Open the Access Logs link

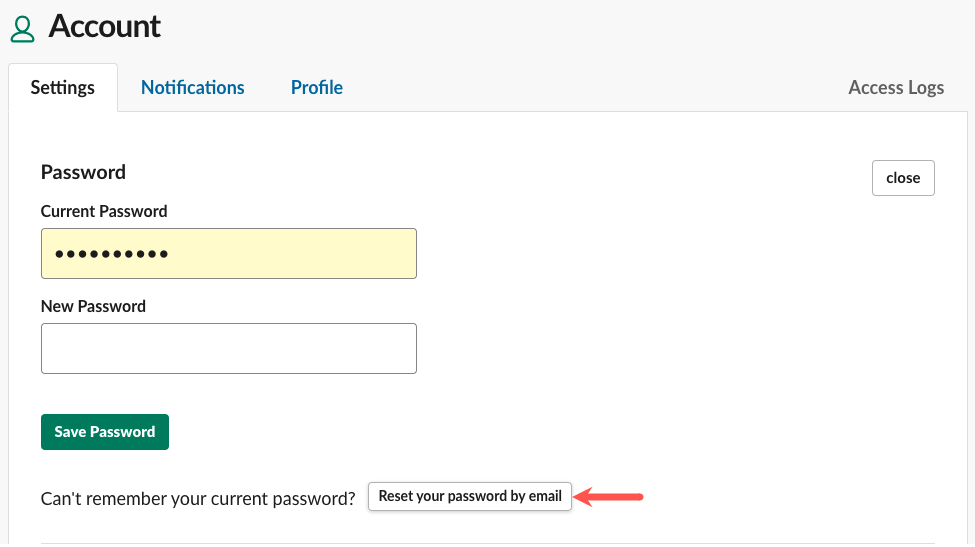point(895,88)
